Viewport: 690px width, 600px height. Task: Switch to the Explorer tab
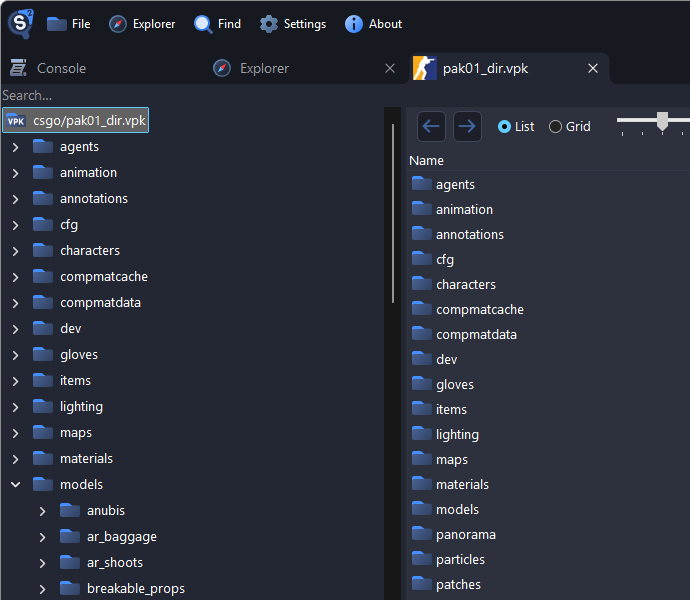(251, 68)
